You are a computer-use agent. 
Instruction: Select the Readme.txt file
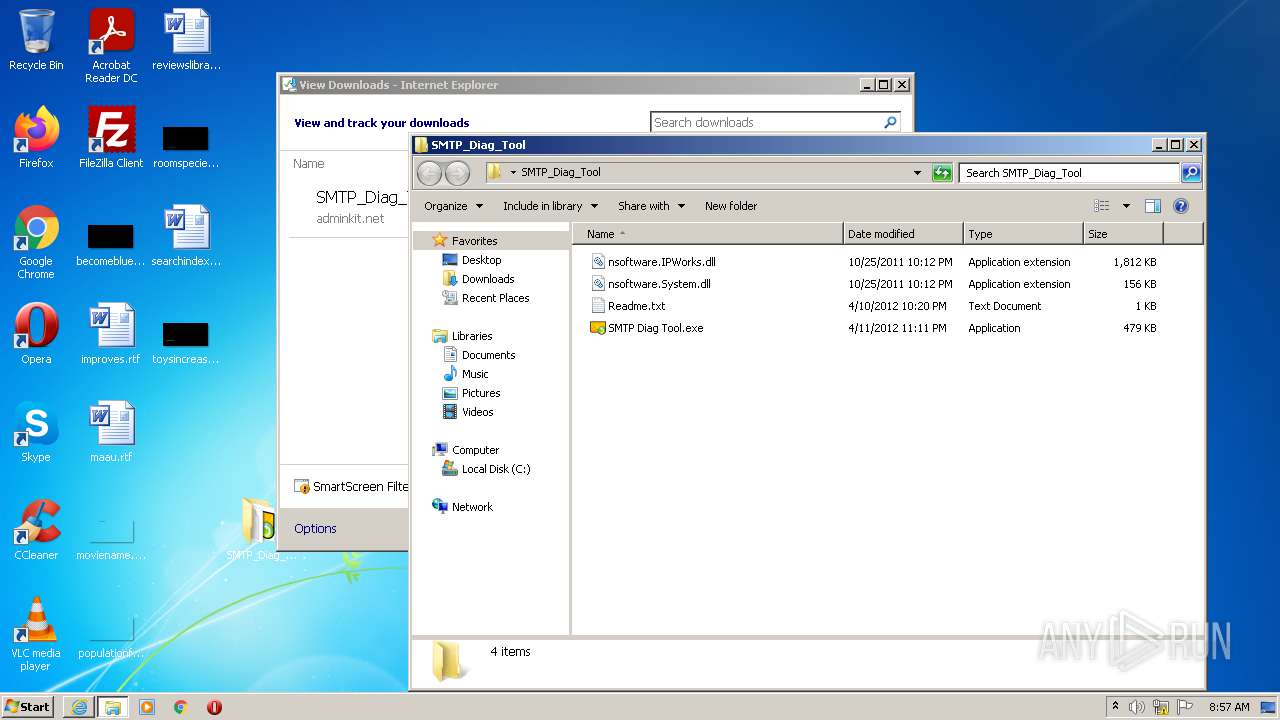click(636, 306)
